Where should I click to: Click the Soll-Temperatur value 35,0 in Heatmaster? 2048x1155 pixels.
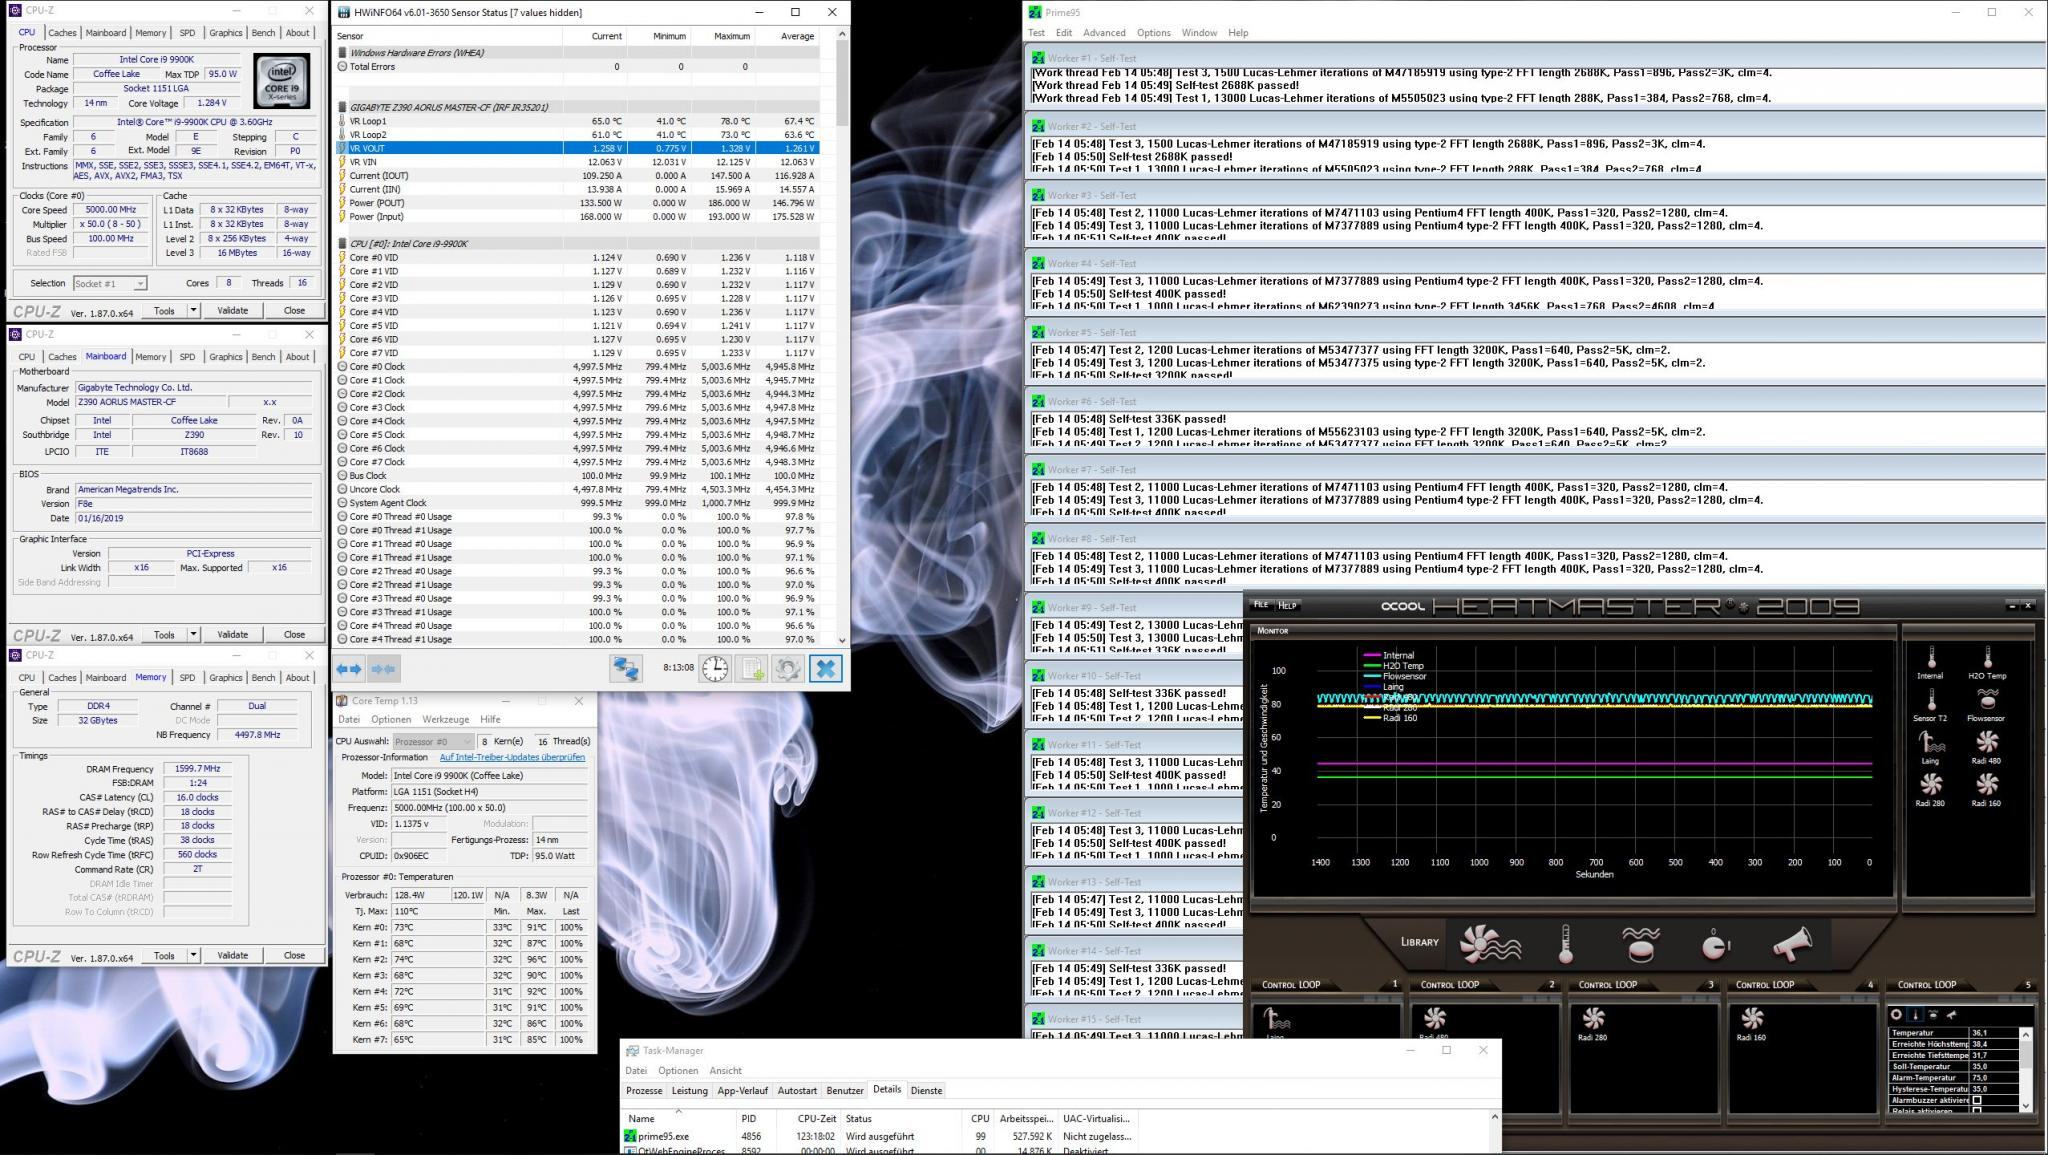[1993, 1067]
